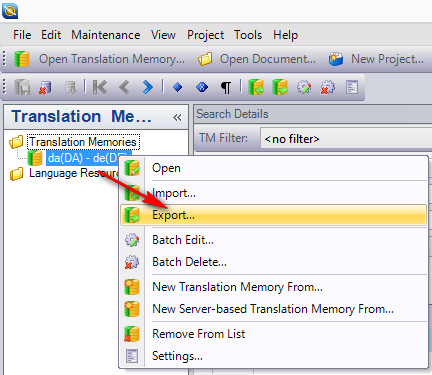Choose New Server-based Translation Memory From...
This screenshot has height=375, width=432.
273,309
